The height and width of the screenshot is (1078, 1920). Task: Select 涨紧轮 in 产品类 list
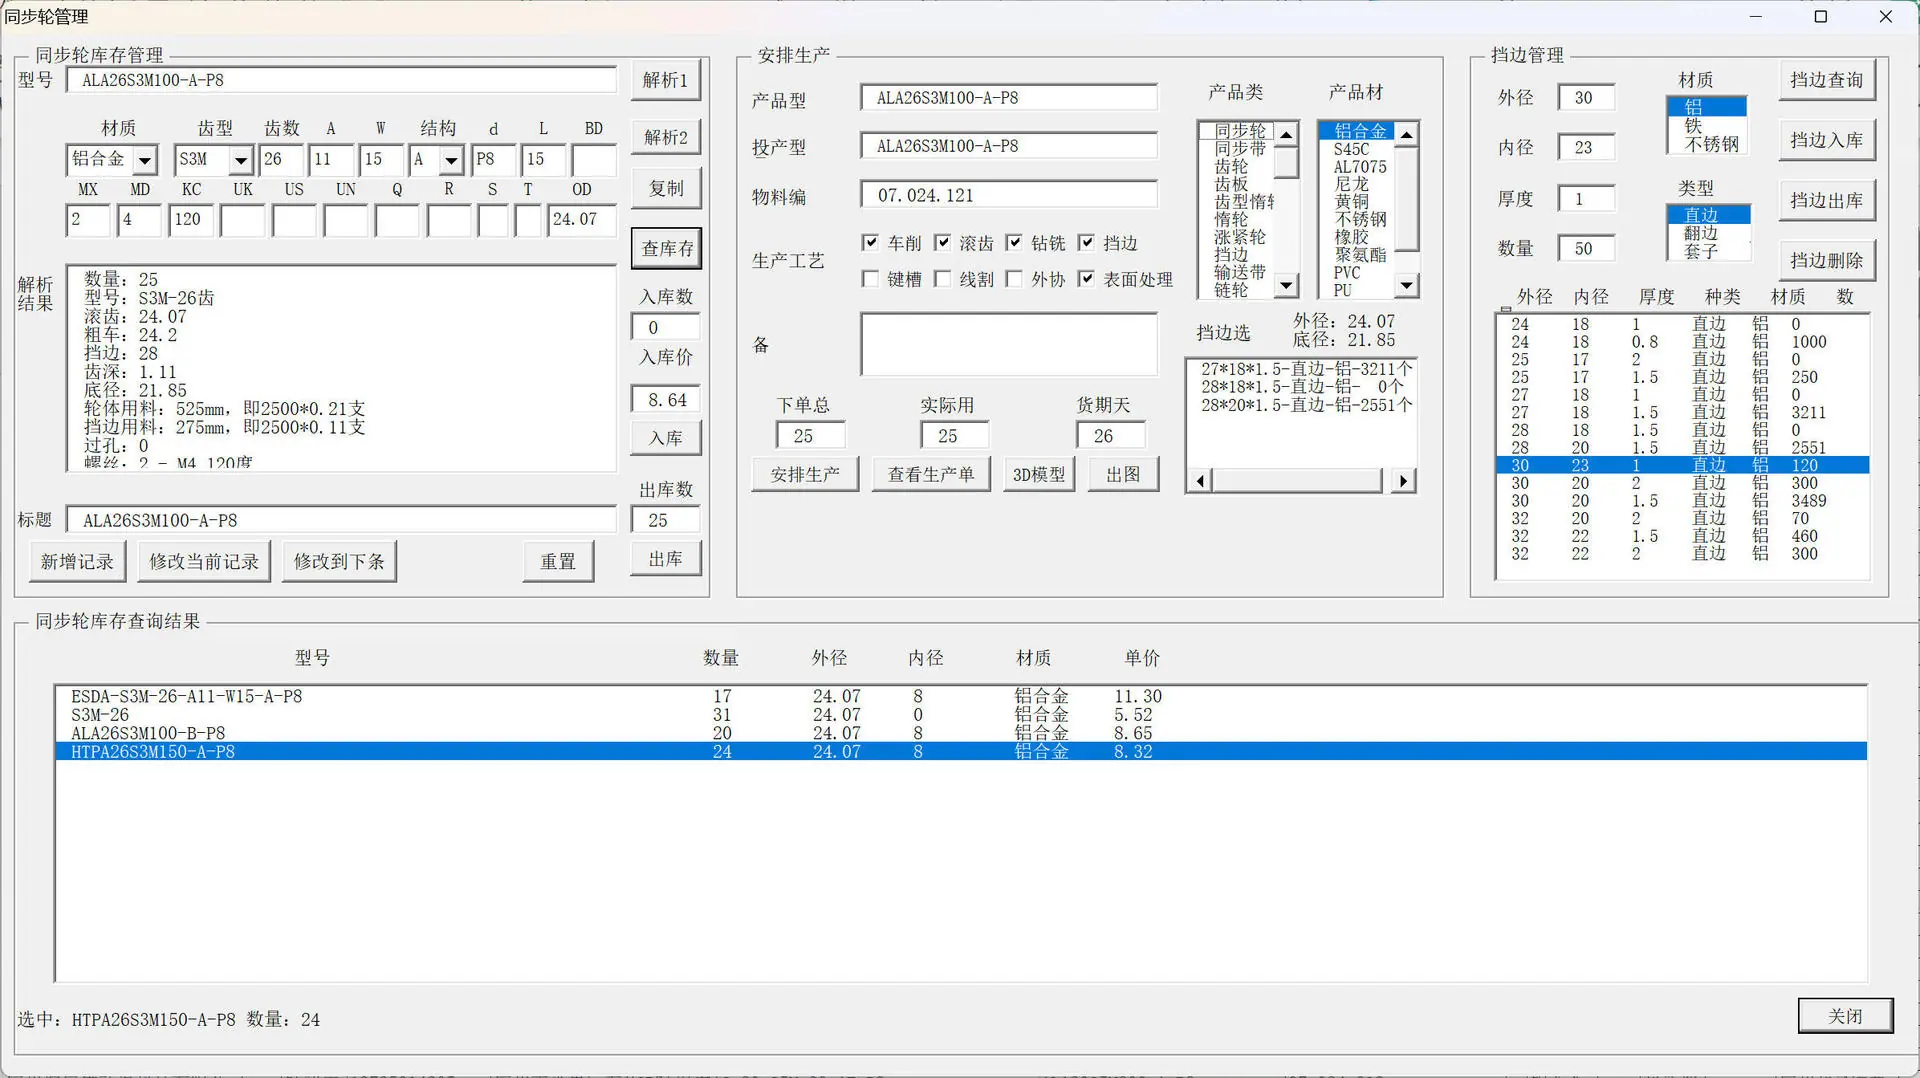pos(1237,237)
